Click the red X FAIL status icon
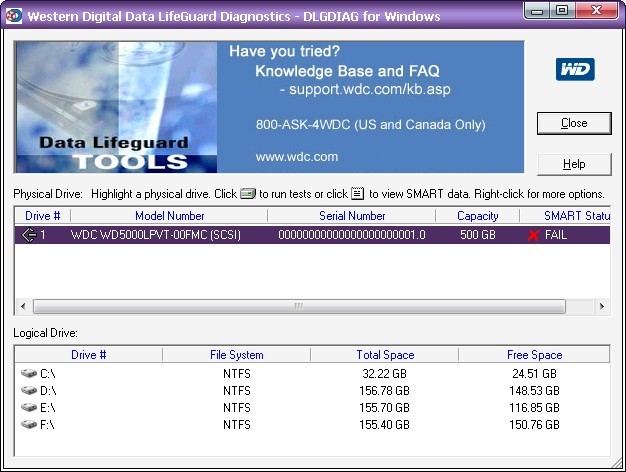 [533, 235]
